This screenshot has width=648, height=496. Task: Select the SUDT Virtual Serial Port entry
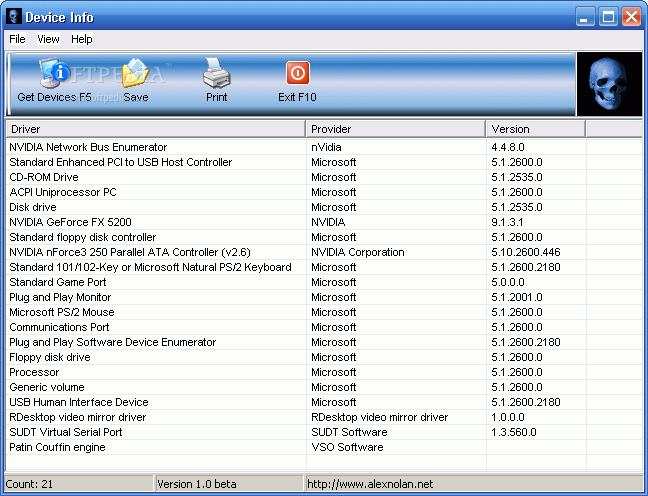65,432
